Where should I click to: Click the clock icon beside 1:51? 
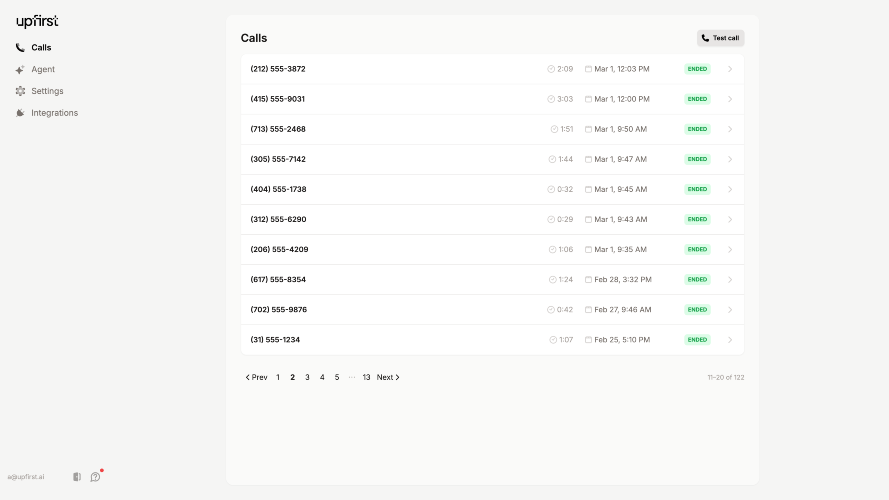point(554,129)
